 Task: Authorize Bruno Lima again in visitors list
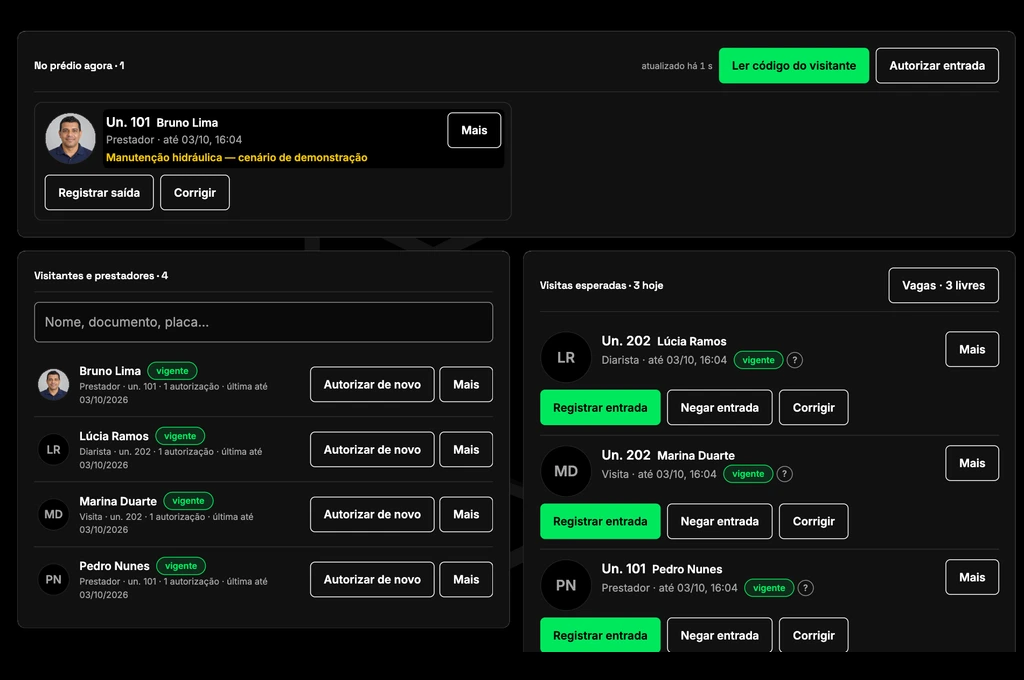click(x=372, y=384)
